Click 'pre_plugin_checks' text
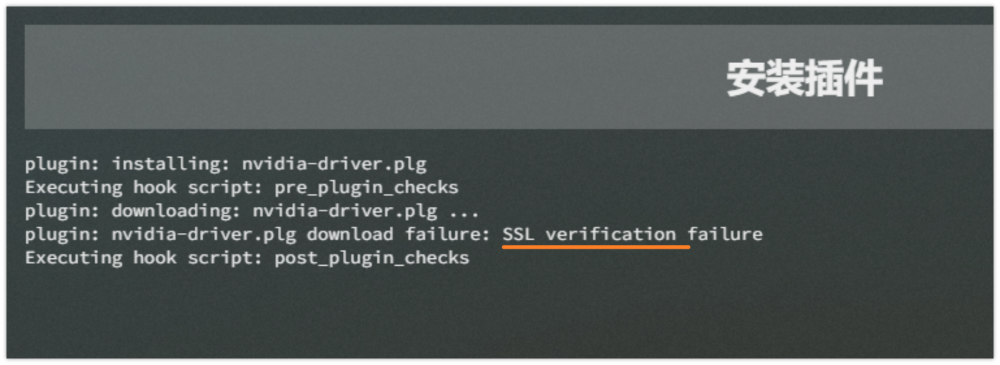Screen dimensions: 1000x365 pyautogui.click(x=367, y=188)
